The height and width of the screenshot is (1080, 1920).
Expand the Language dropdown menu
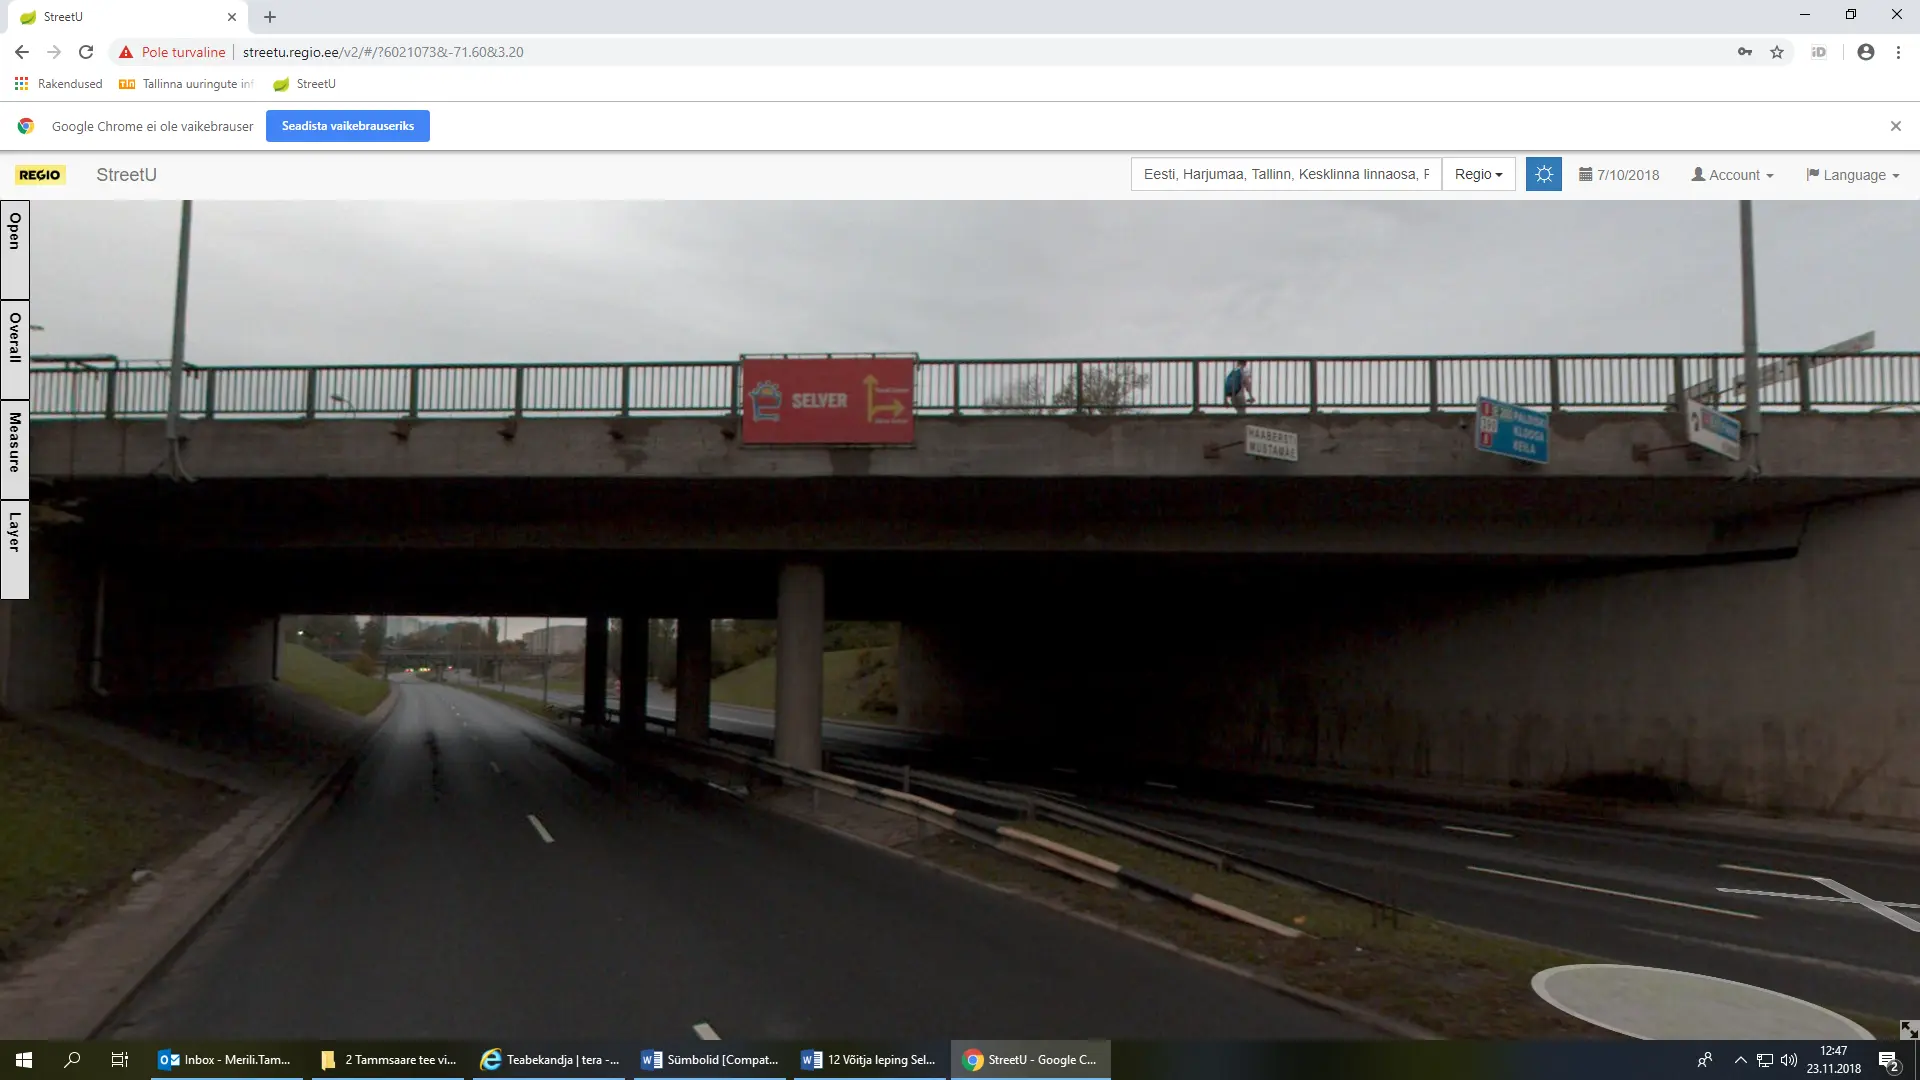(1852, 175)
